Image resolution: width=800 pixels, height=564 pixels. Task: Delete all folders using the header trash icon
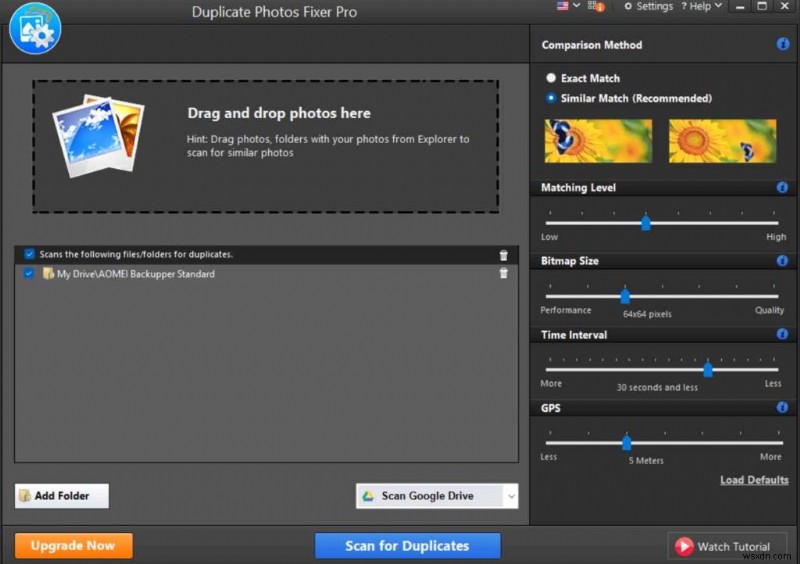click(x=504, y=255)
